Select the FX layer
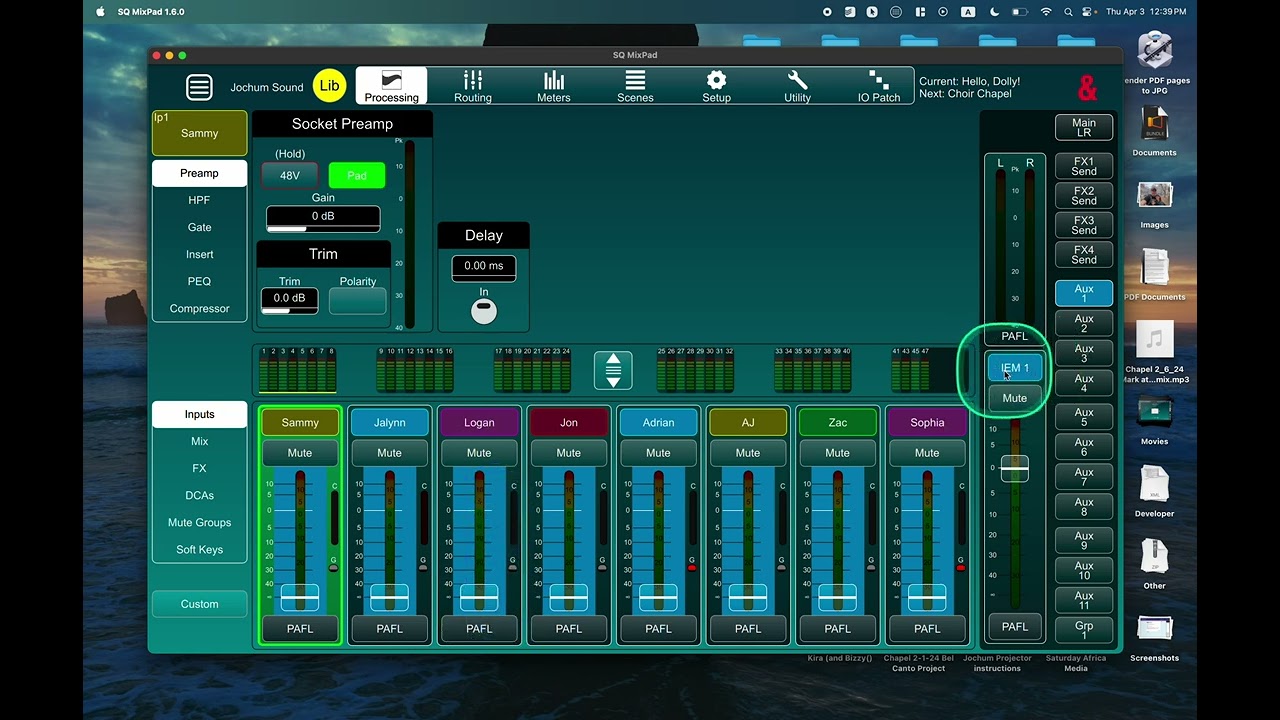This screenshot has width=1280, height=720. (199, 468)
